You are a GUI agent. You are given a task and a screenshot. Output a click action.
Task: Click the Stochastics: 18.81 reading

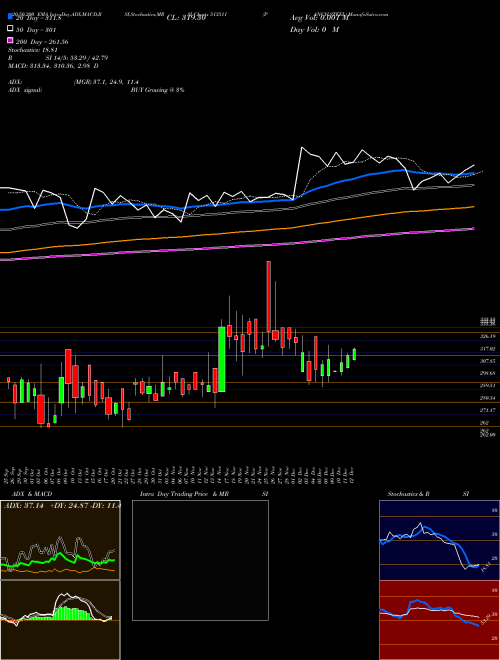pyautogui.click(x=32, y=50)
